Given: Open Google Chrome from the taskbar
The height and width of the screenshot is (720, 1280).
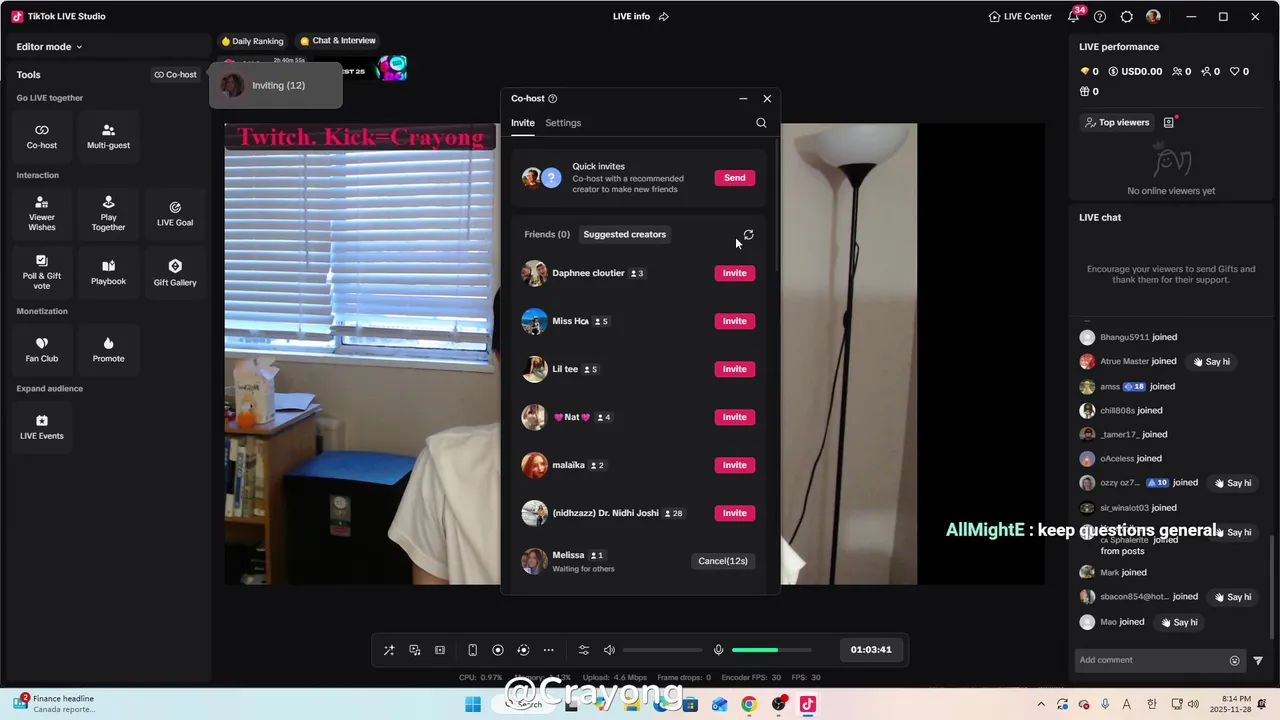Looking at the screenshot, I should coord(748,704).
